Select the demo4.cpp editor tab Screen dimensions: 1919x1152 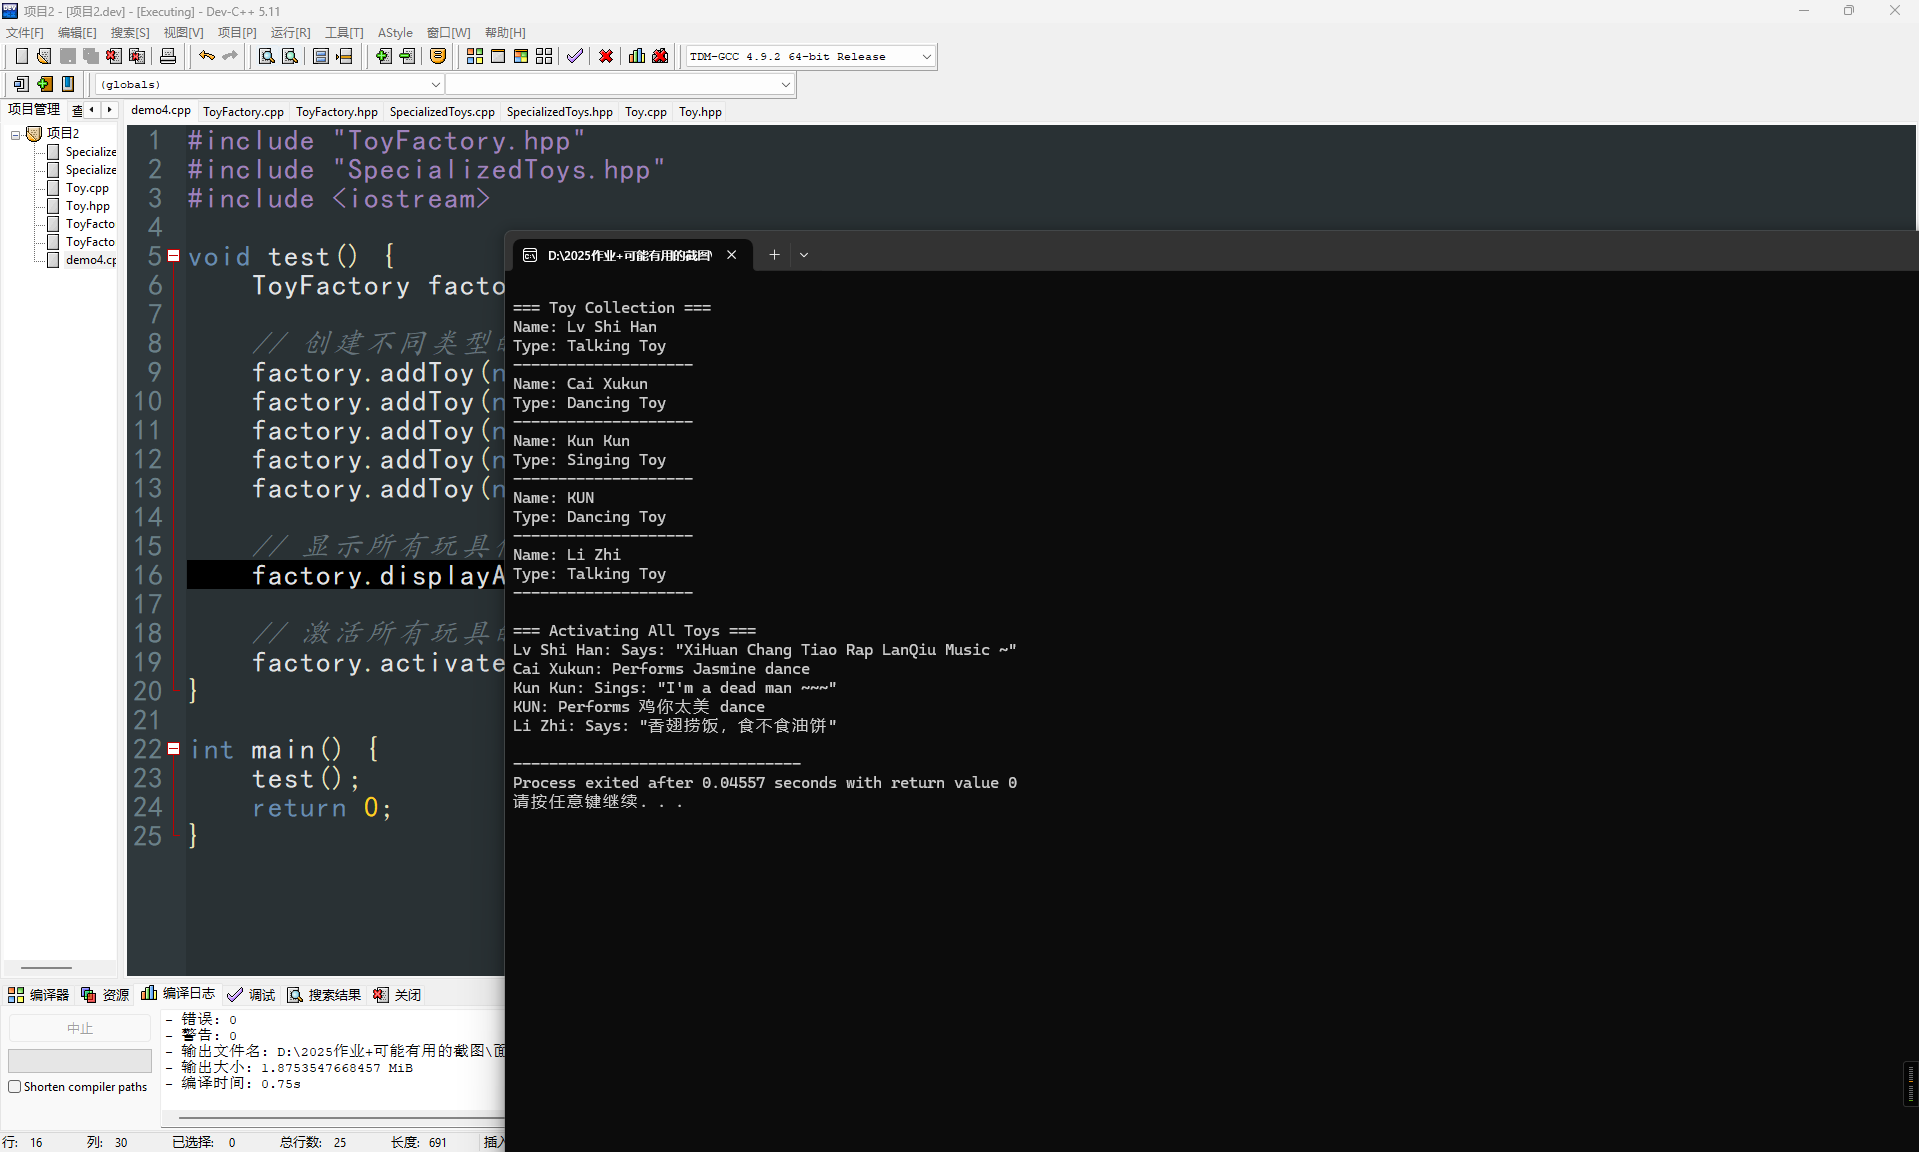pyautogui.click(x=161, y=111)
